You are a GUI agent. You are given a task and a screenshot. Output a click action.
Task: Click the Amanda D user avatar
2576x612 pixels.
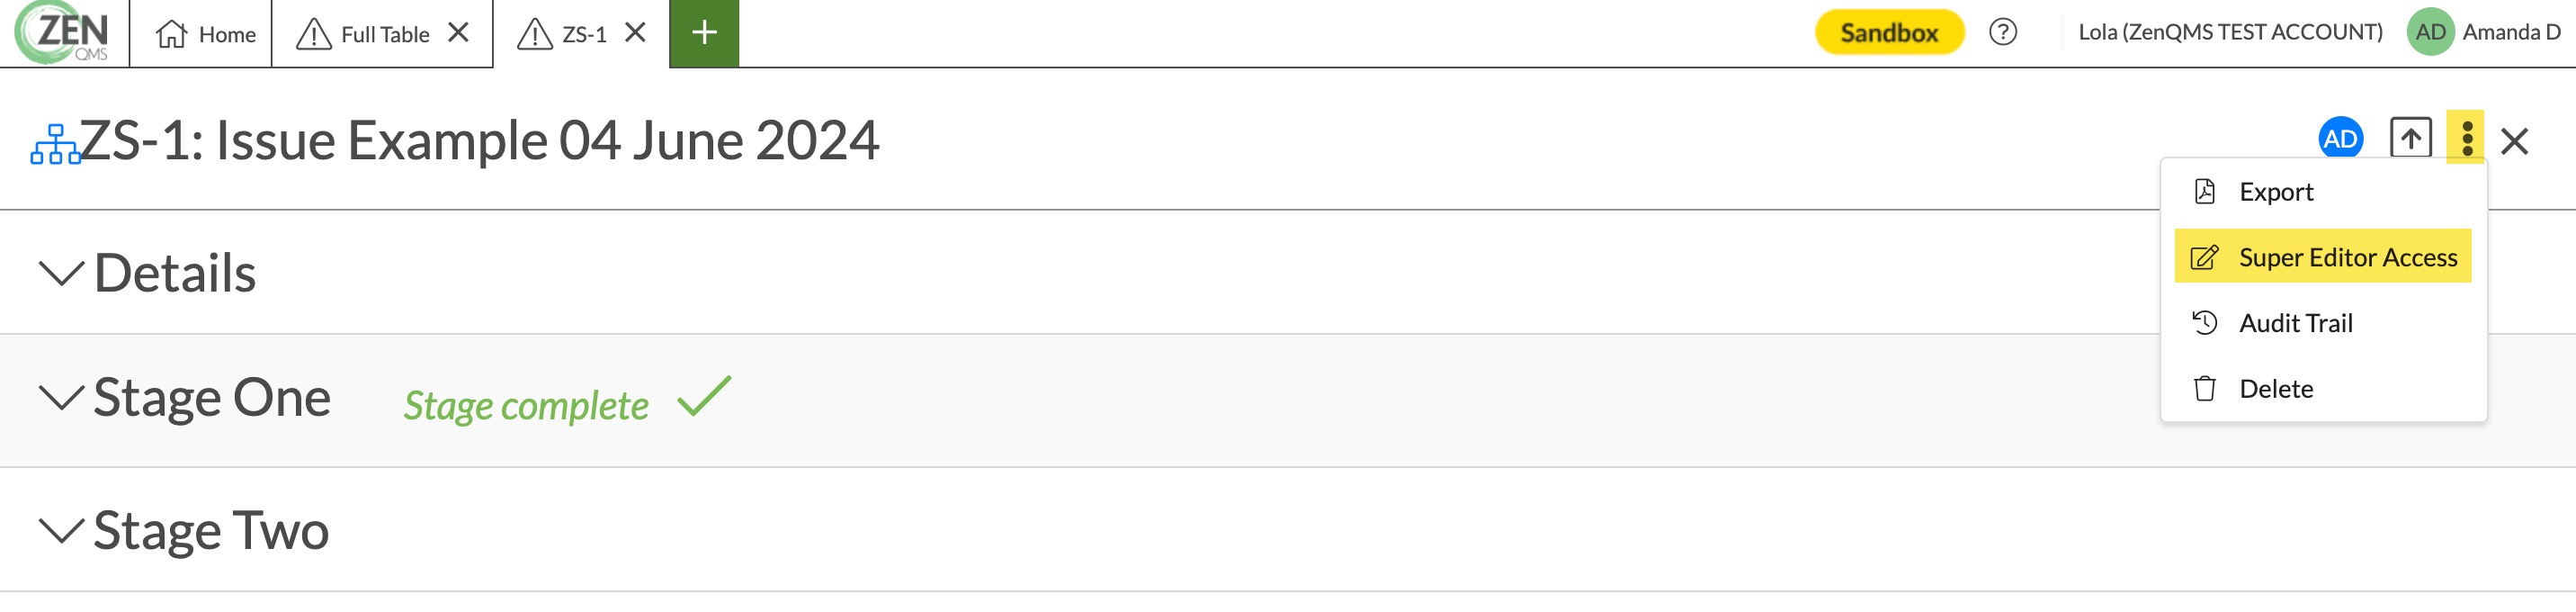click(x=2429, y=32)
